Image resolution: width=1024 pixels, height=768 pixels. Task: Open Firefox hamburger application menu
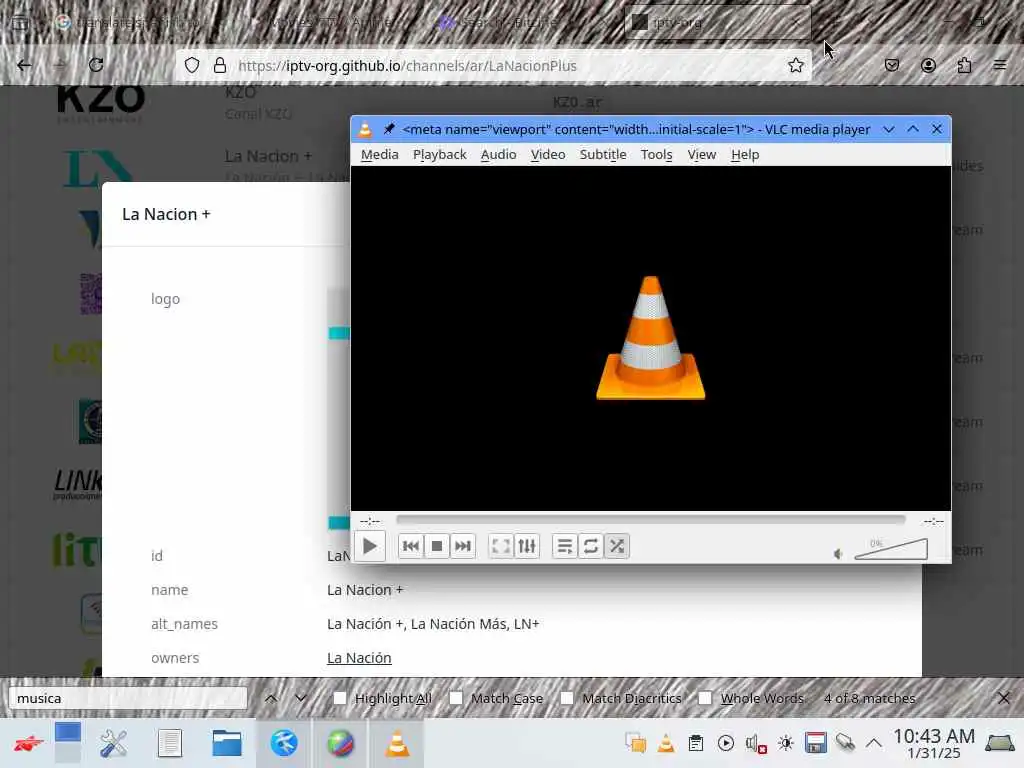[1000, 65]
